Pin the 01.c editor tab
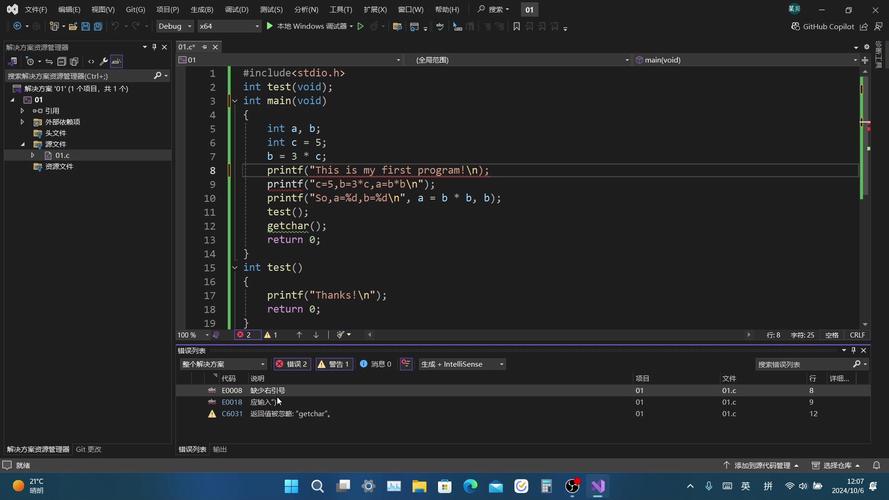889x500 pixels. 205,47
